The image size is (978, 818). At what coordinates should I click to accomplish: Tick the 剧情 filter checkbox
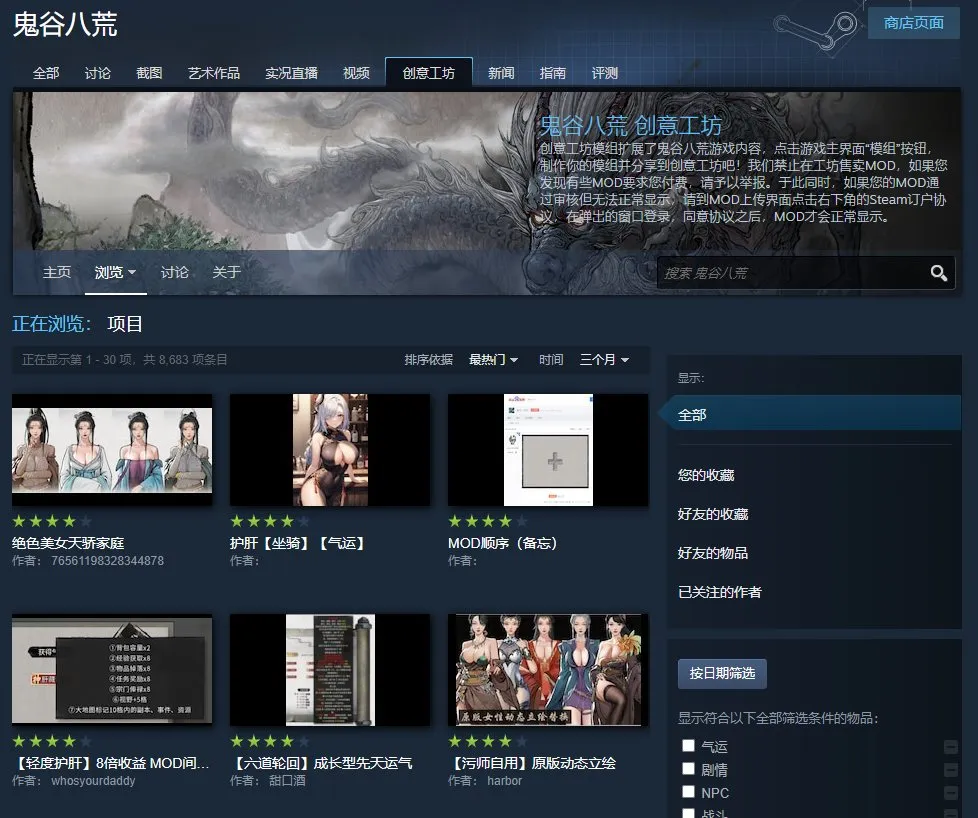[688, 768]
